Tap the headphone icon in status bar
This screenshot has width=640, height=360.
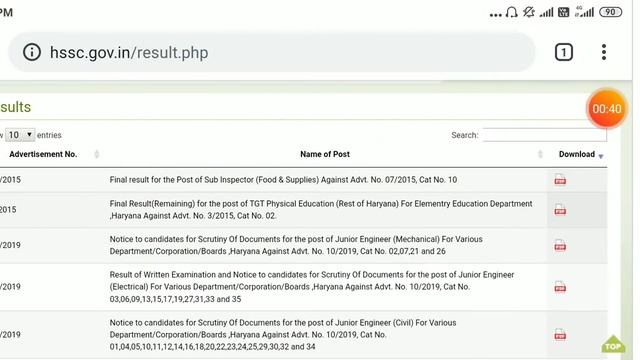(511, 13)
